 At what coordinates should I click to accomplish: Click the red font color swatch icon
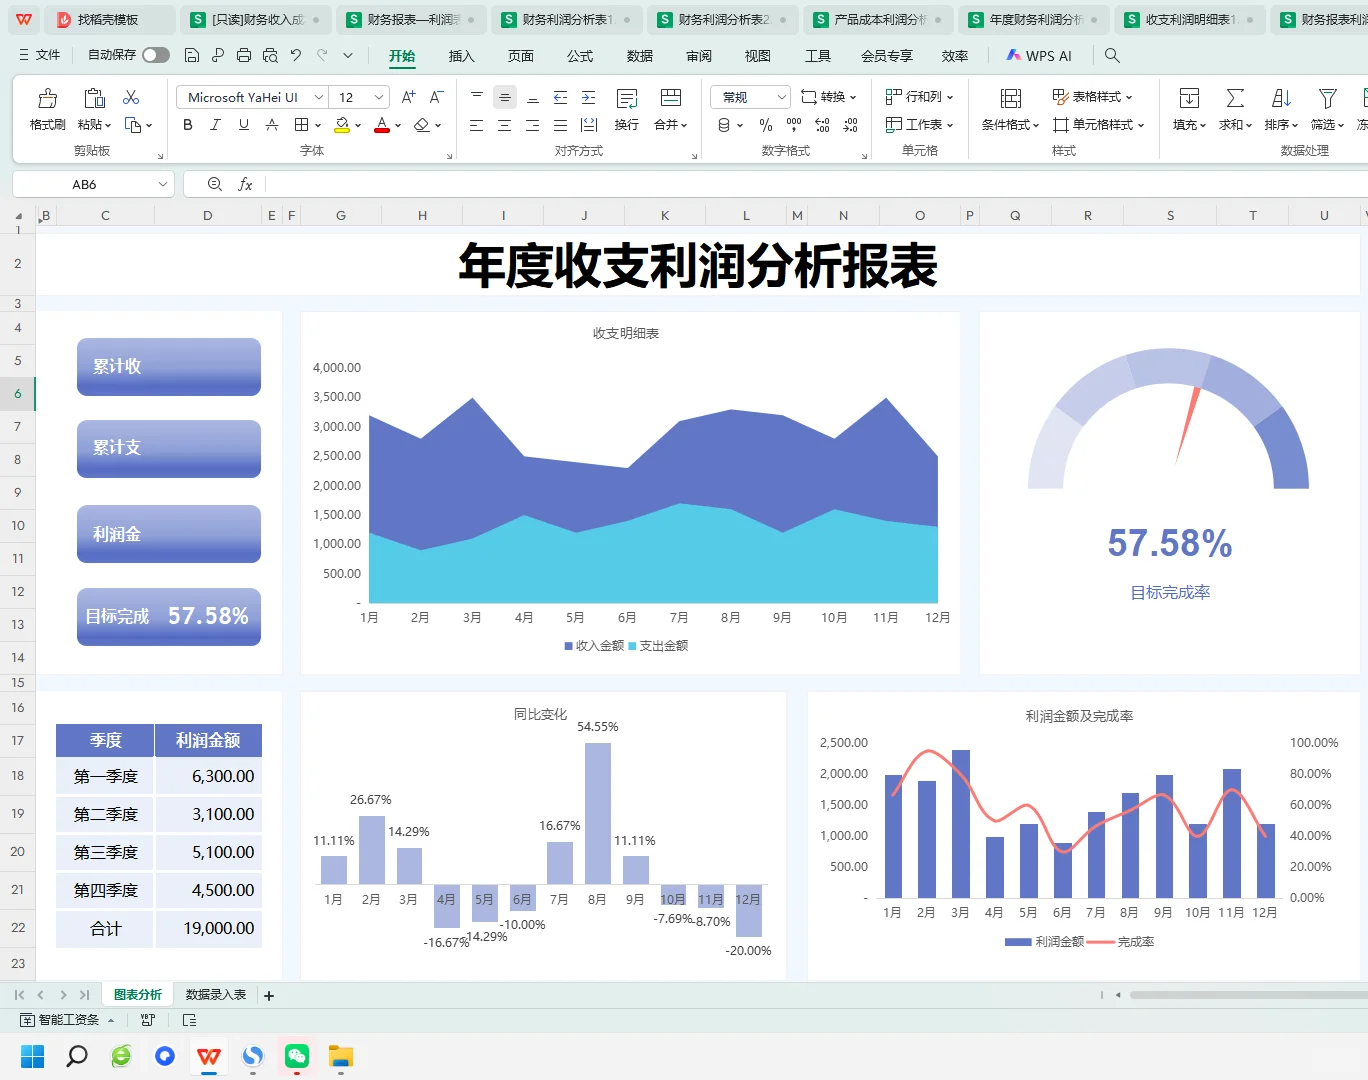click(x=382, y=125)
